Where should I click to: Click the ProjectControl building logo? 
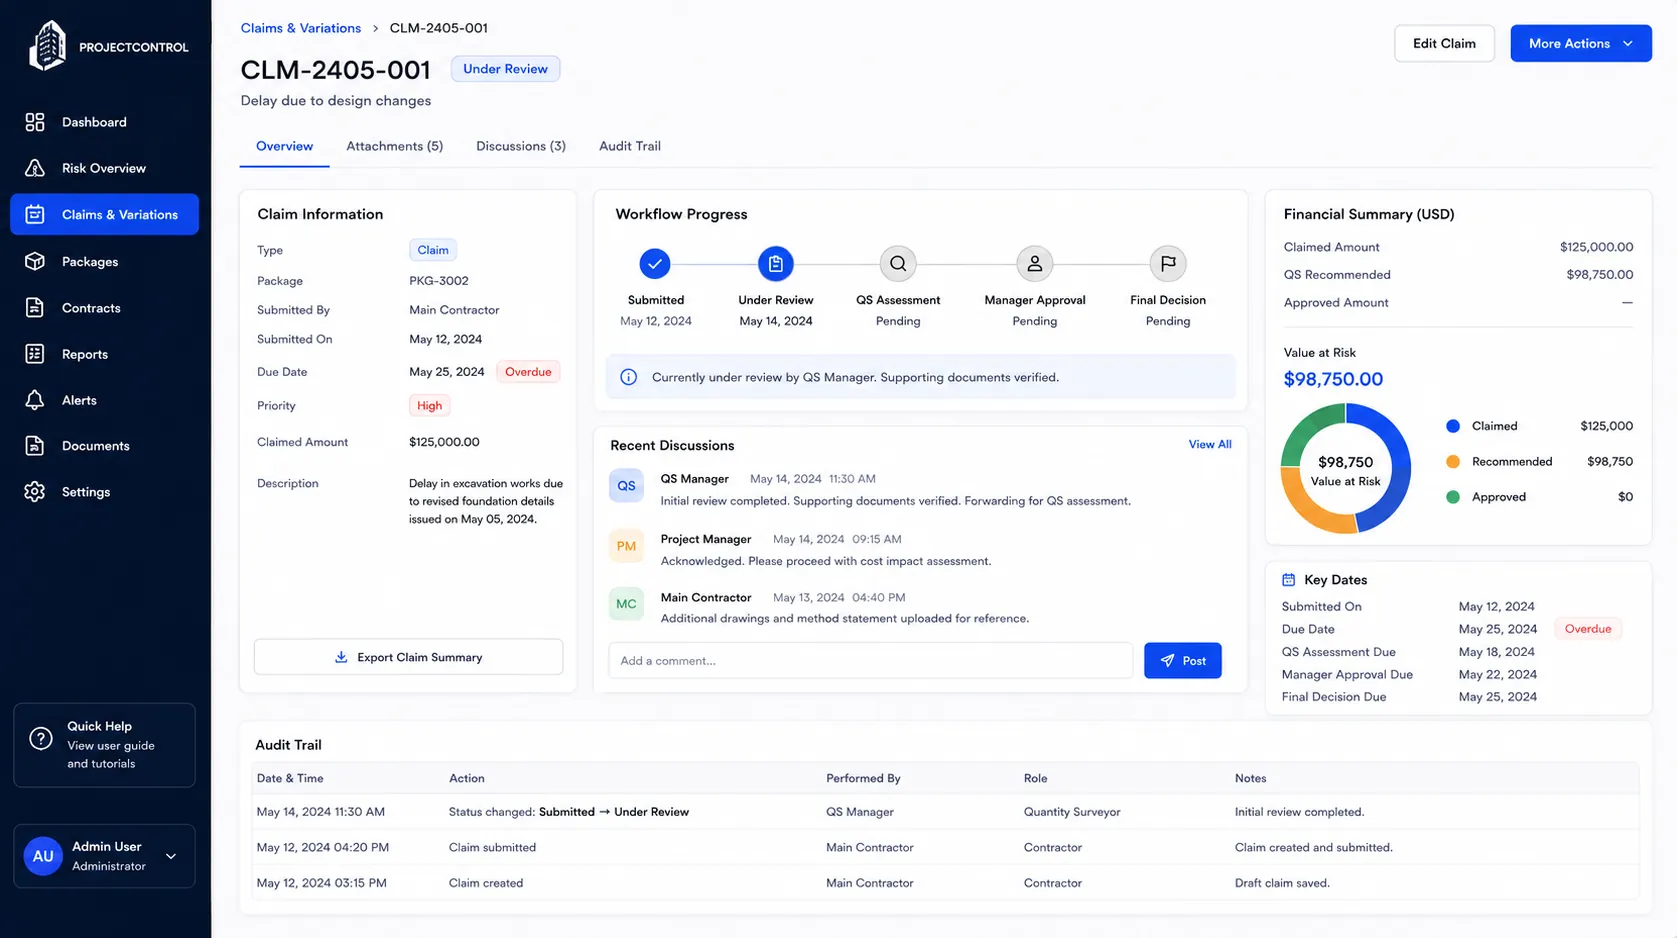coord(47,45)
